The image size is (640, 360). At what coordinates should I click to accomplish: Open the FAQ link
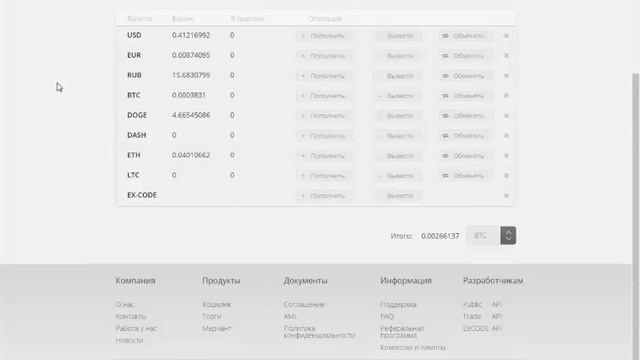tap(387, 316)
